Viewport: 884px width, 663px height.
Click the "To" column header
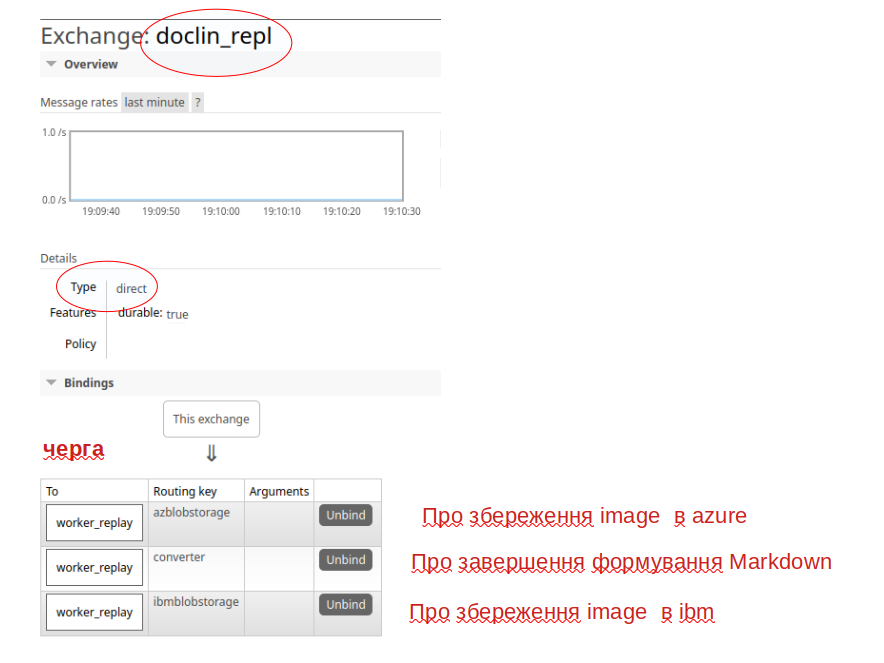53,491
